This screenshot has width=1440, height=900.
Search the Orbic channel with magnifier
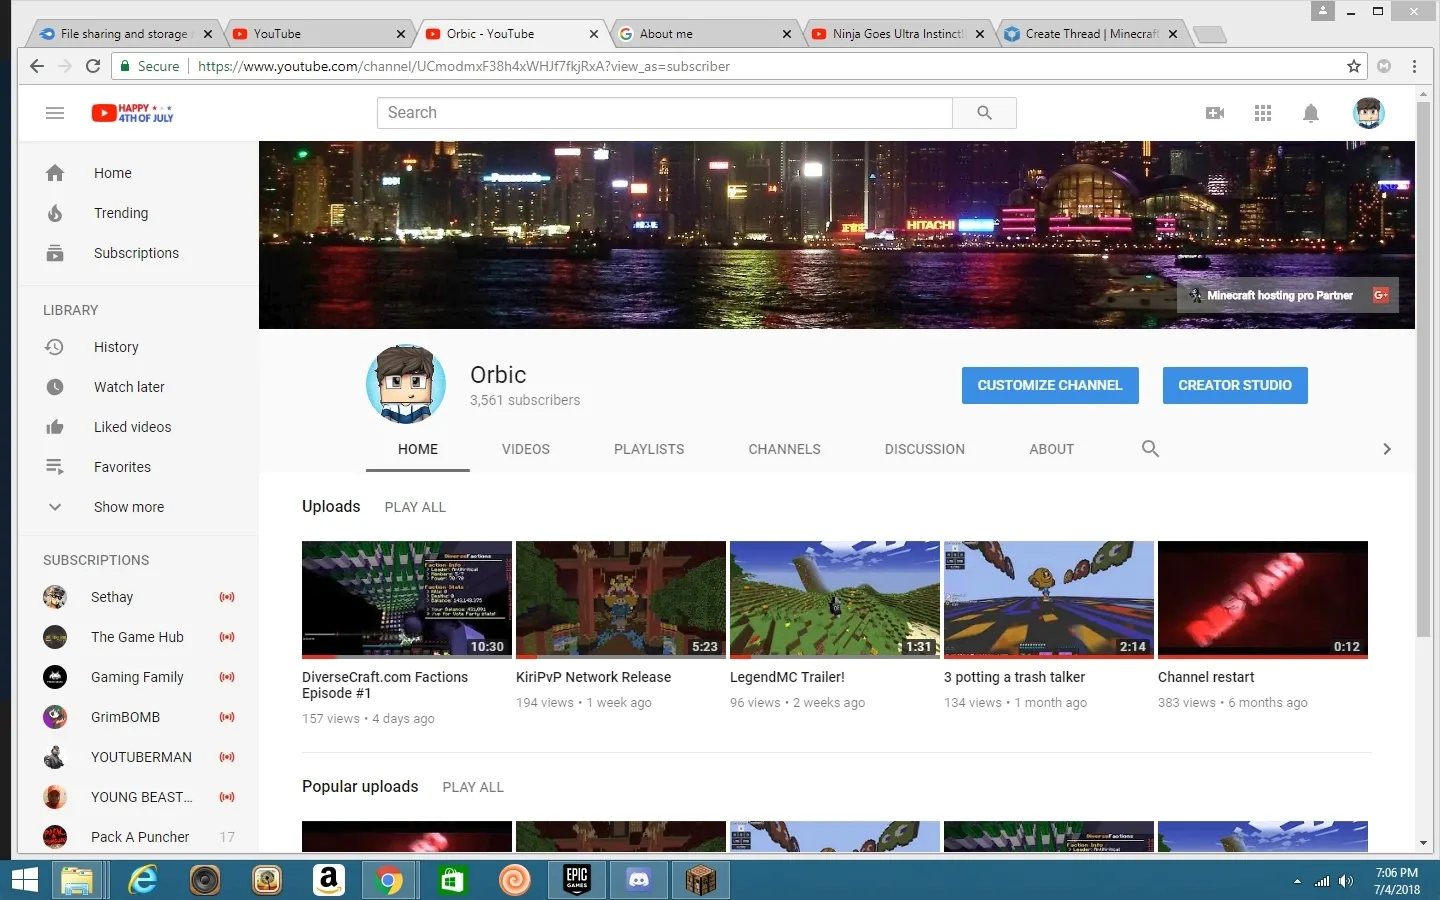pos(1150,449)
